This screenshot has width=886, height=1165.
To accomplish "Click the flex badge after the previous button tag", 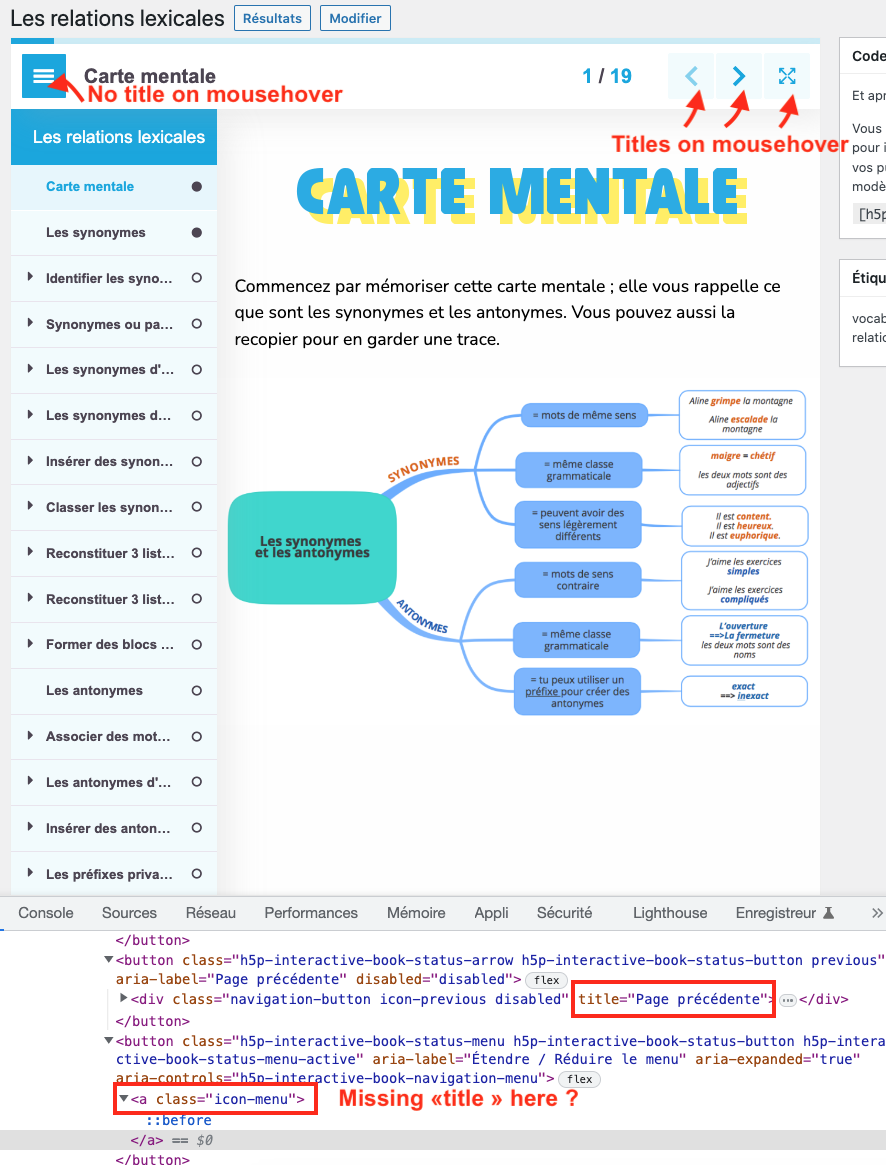I will pos(546,980).
